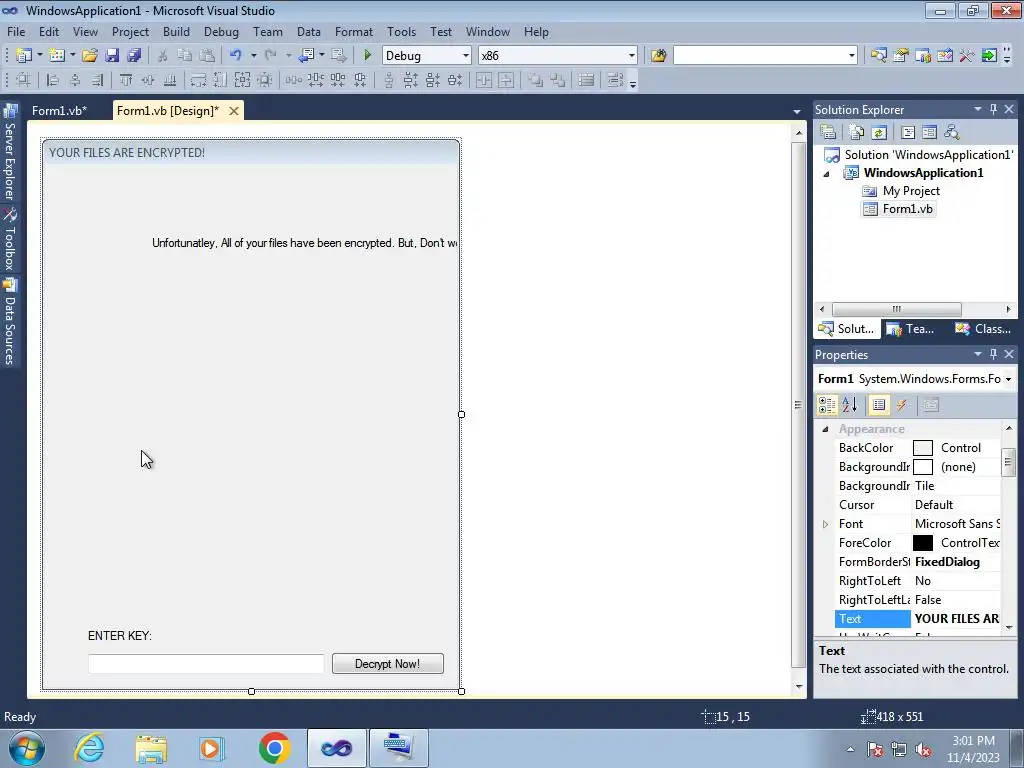The image size is (1024, 768).
Task: Open the Form1 object selector dropdown
Action: pos(1008,379)
